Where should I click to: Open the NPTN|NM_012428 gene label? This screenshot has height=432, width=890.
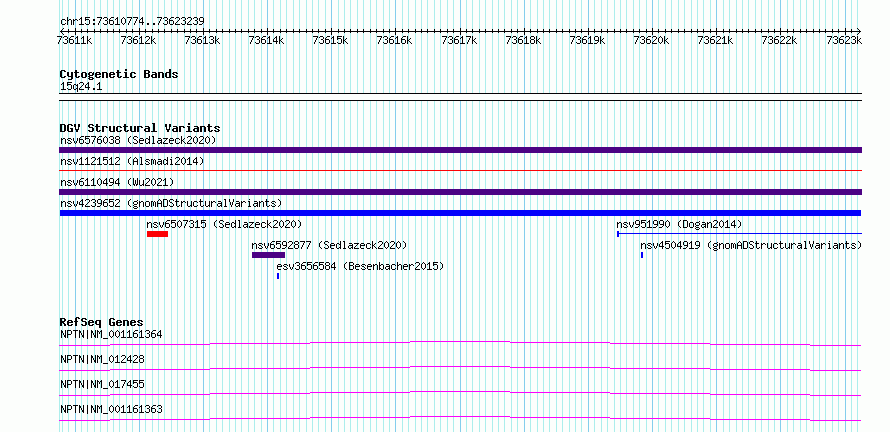(x=102, y=359)
